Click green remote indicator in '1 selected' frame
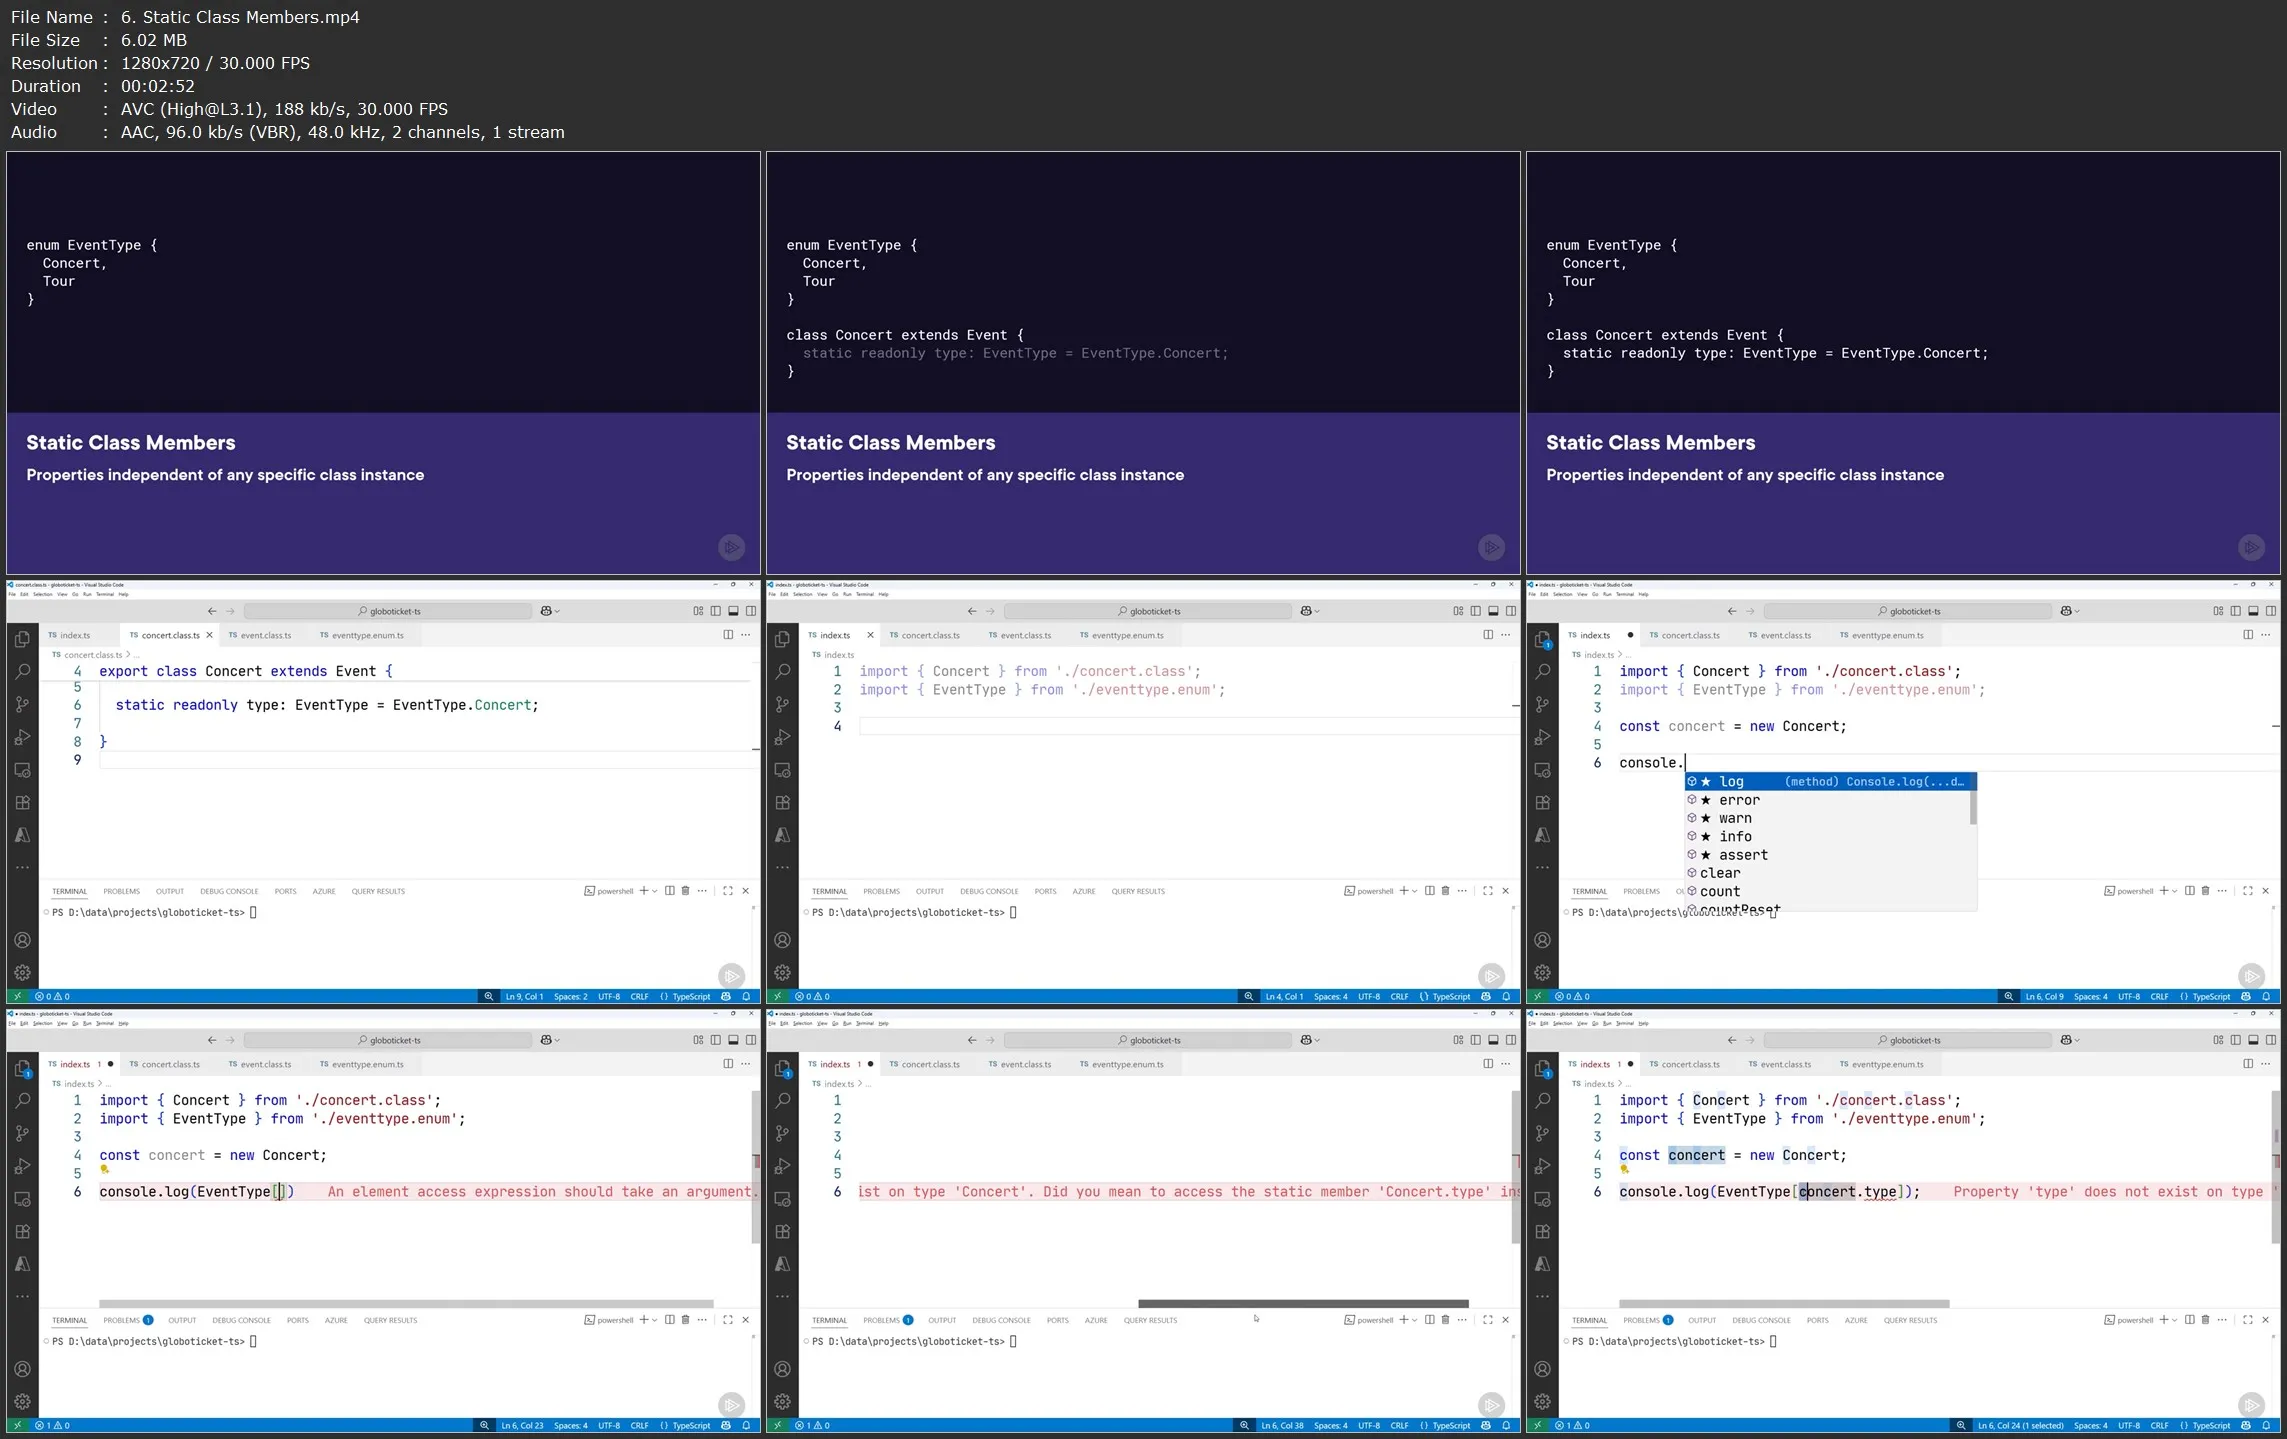This screenshot has height=1439, width=2287. pos(1537,1425)
